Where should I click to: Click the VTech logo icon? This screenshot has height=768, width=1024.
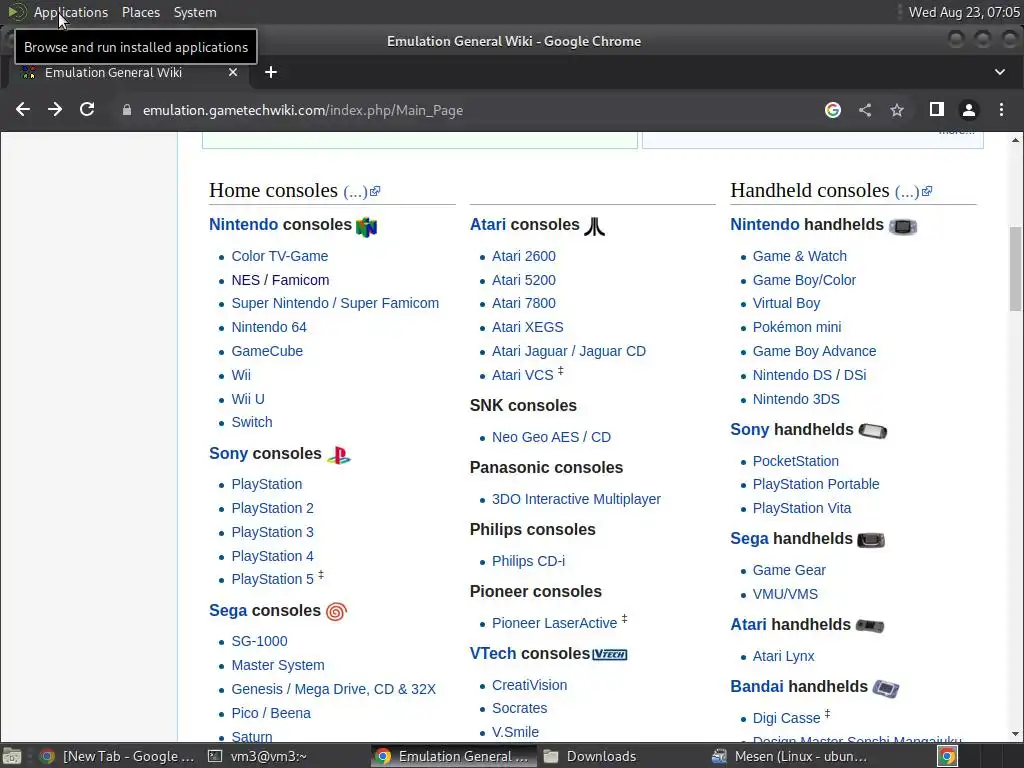coord(610,654)
